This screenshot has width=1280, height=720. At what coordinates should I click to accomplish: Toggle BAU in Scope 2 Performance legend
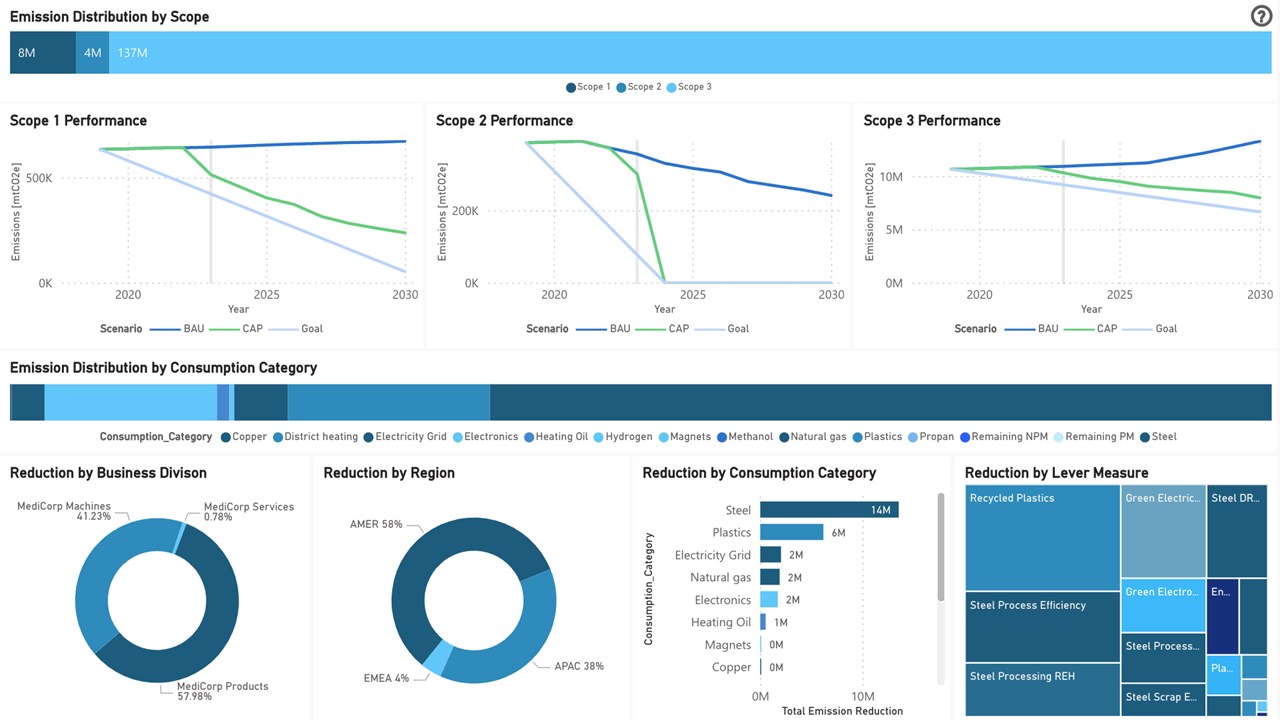click(605, 328)
